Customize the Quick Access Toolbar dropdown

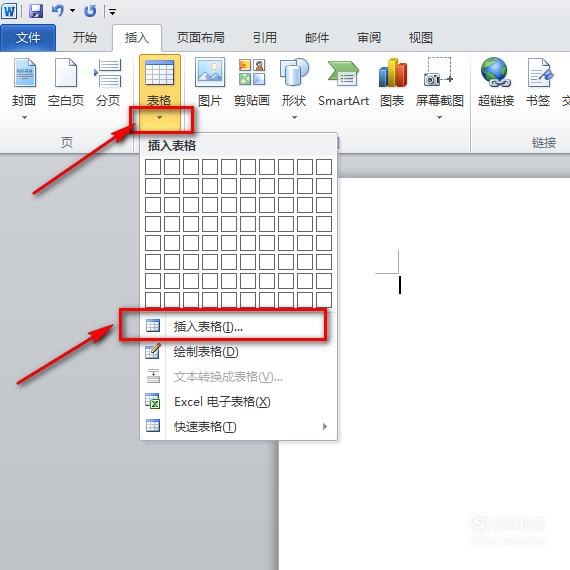tap(113, 12)
